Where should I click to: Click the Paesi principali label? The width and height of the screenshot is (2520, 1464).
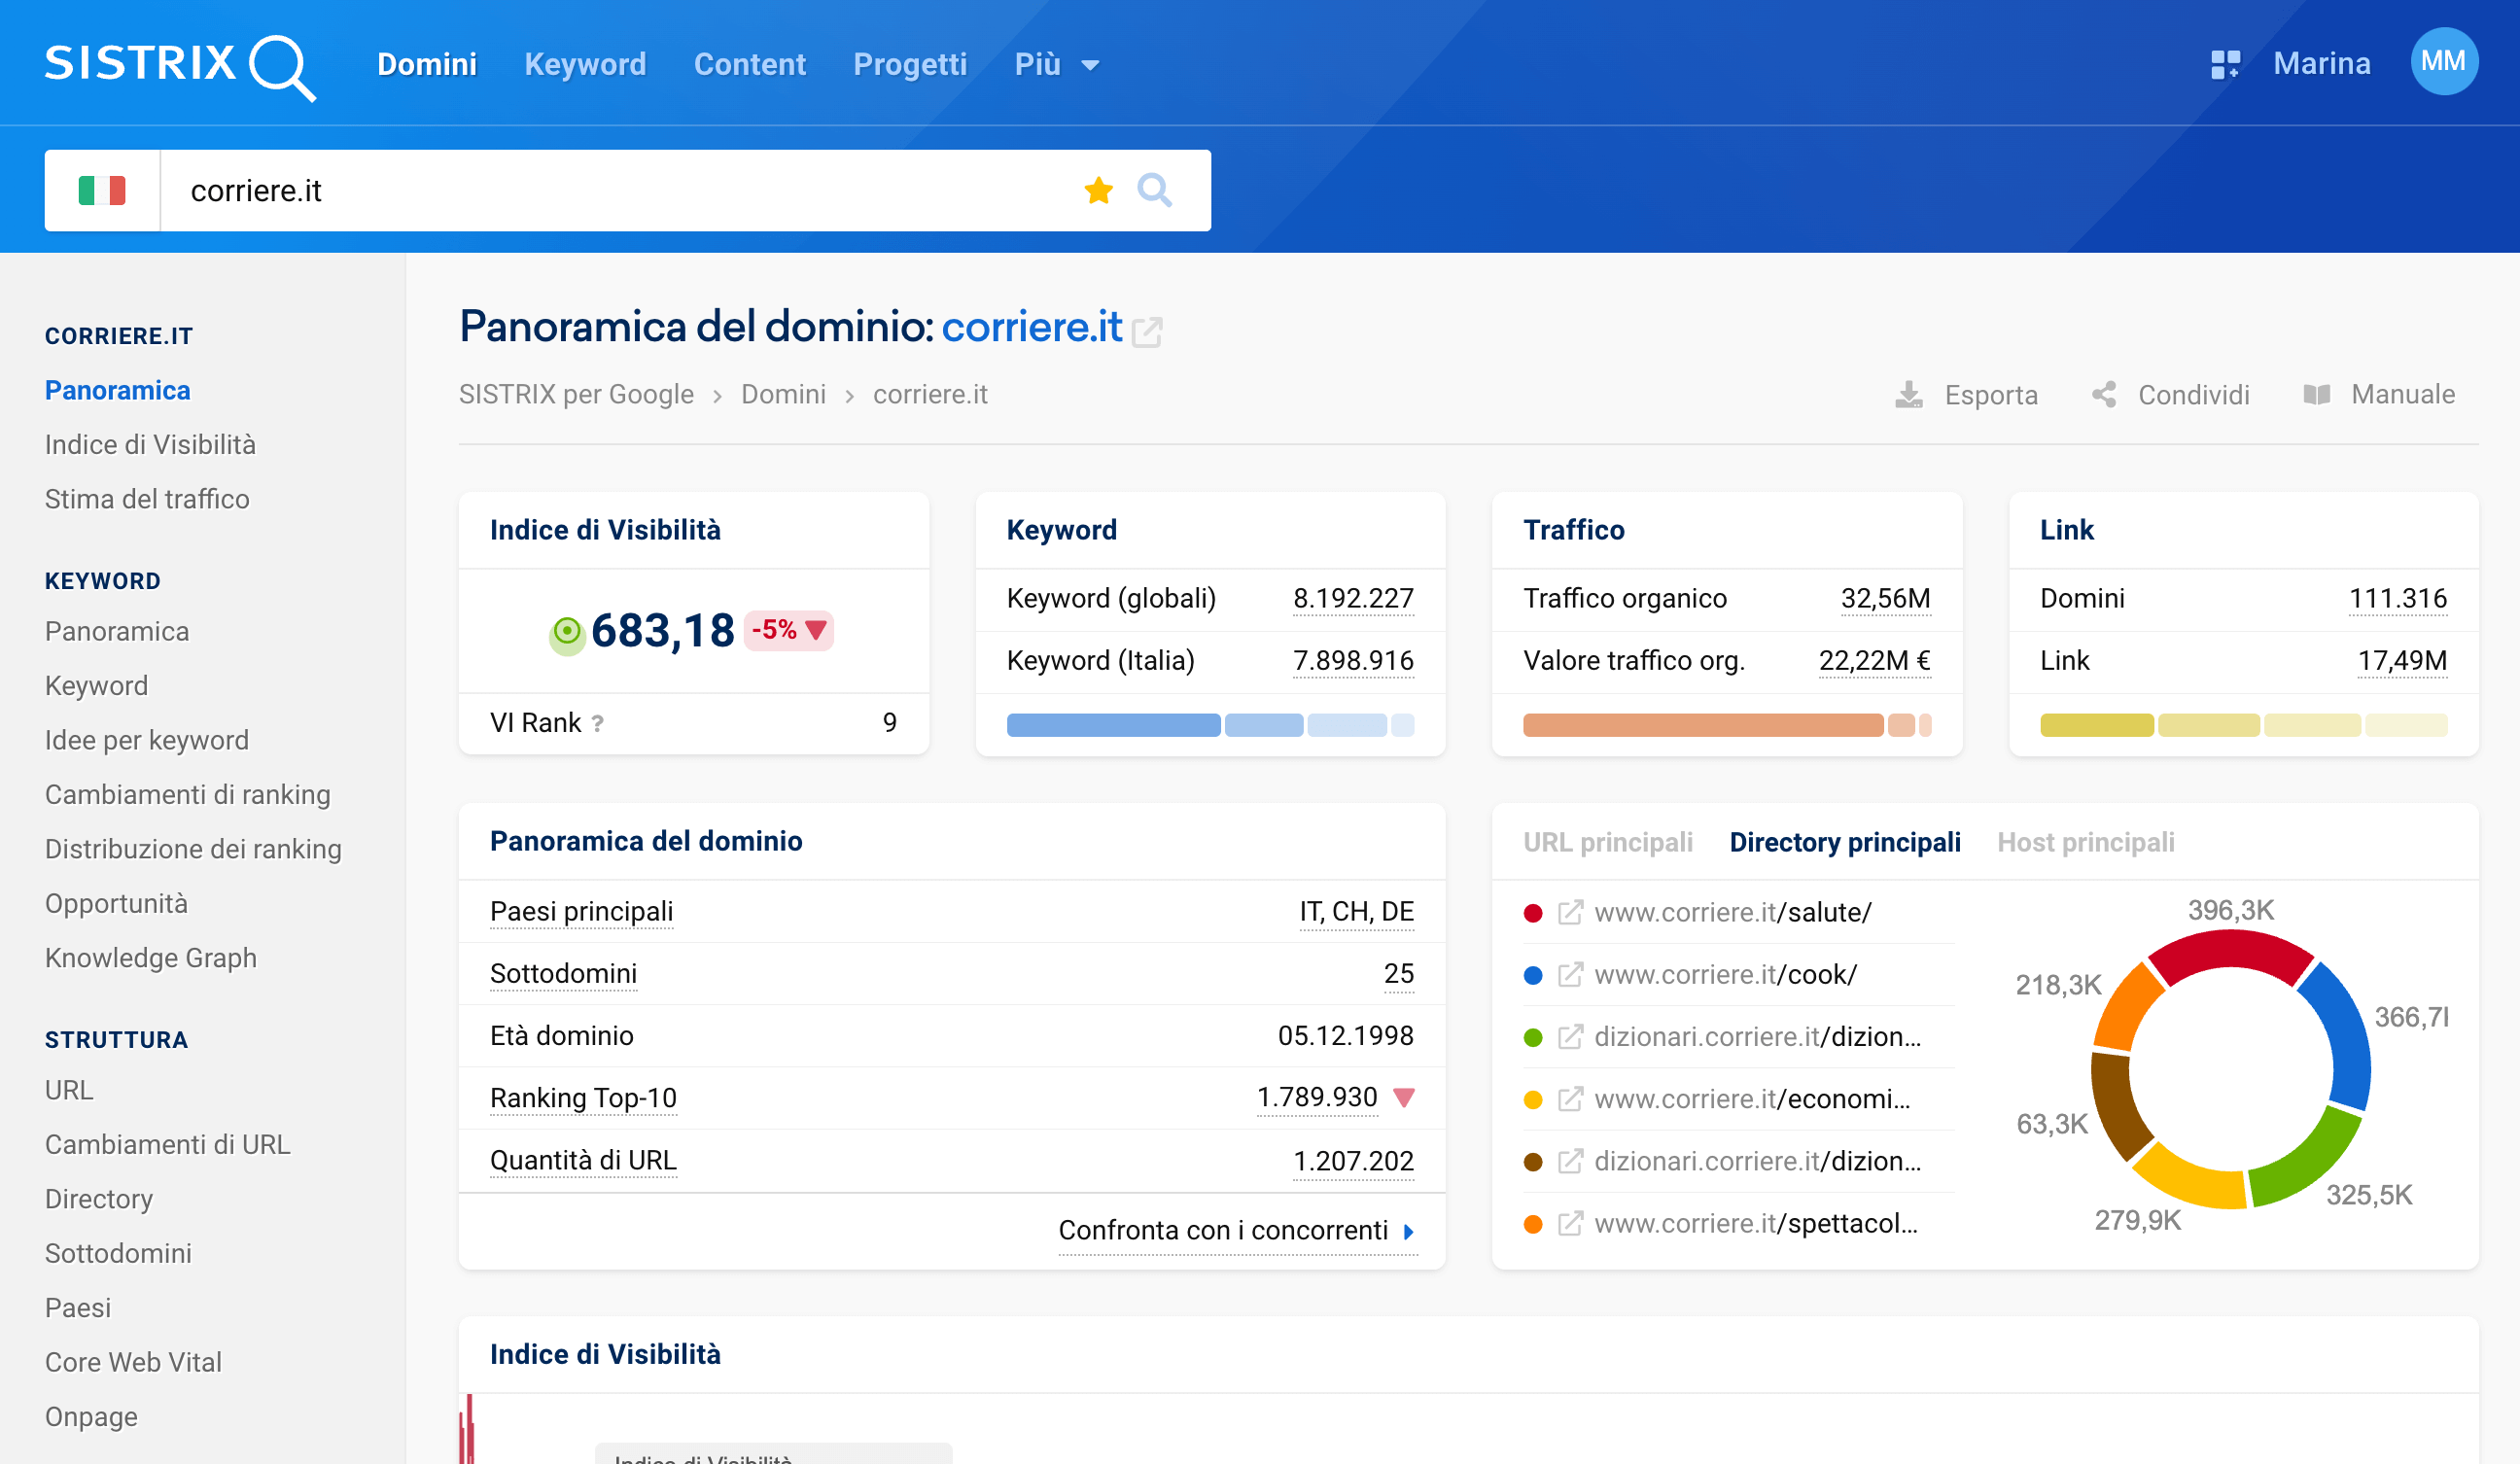581,911
